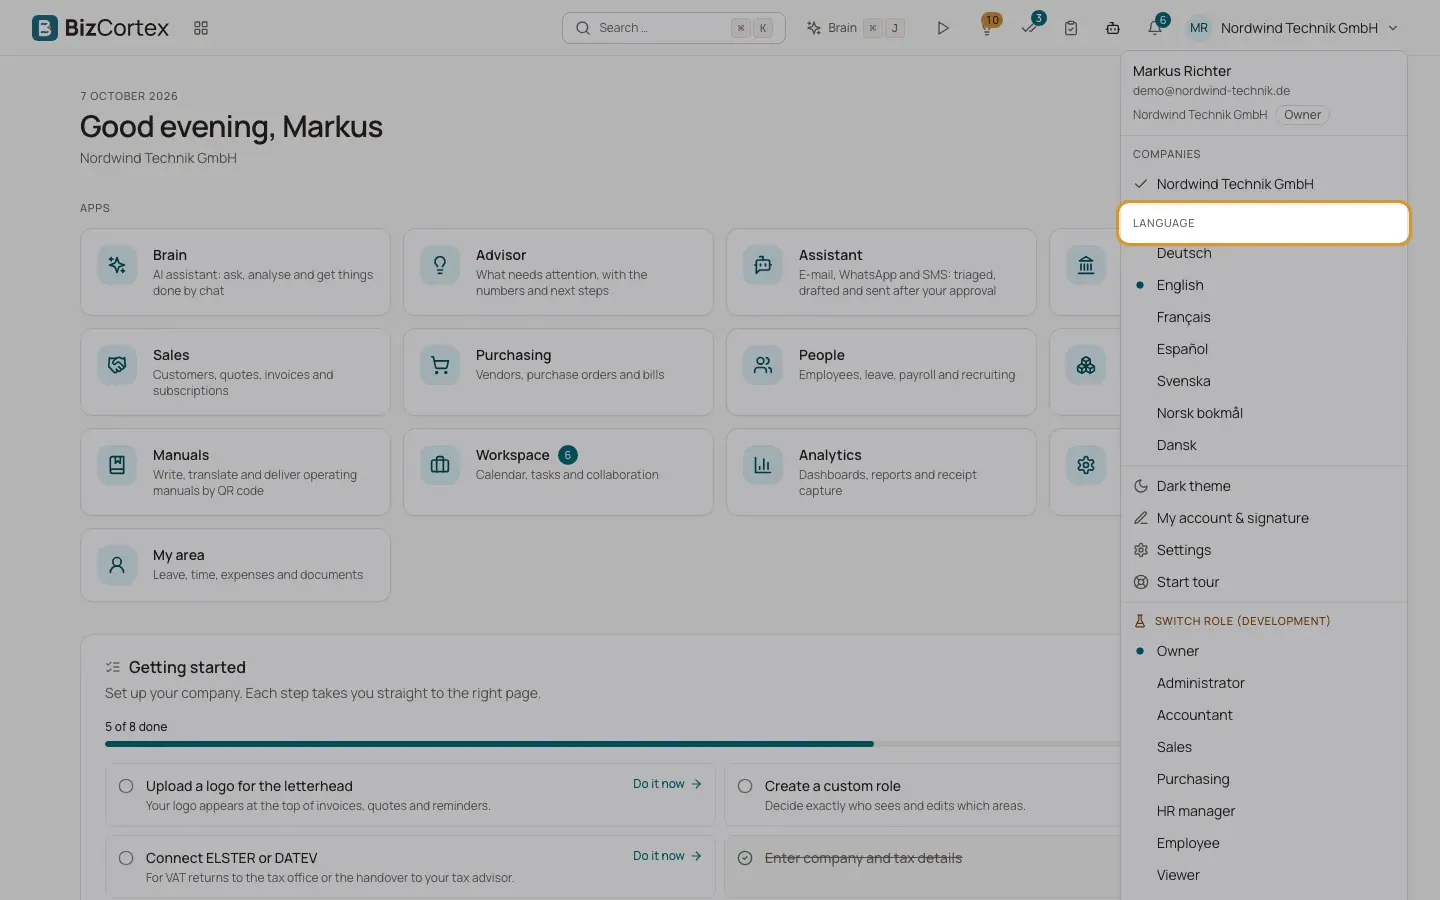The width and height of the screenshot is (1440, 900).
Task: Click the Analytics chart card icon
Action: point(763,465)
